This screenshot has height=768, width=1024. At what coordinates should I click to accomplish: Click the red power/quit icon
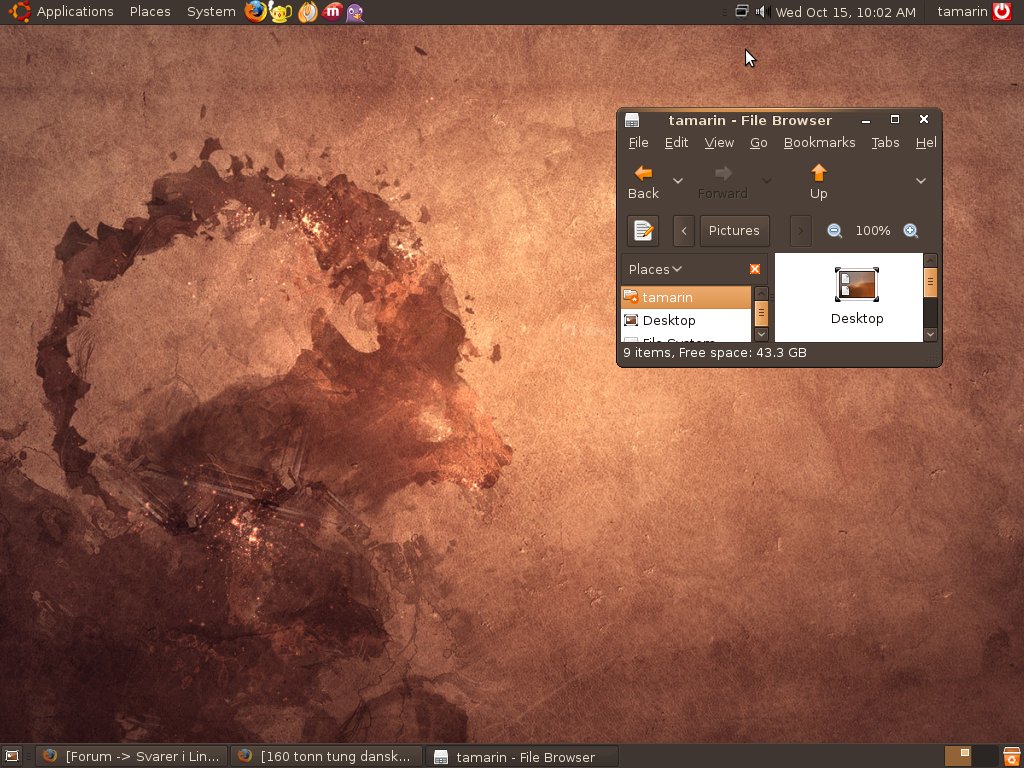pyautogui.click(x=1002, y=12)
